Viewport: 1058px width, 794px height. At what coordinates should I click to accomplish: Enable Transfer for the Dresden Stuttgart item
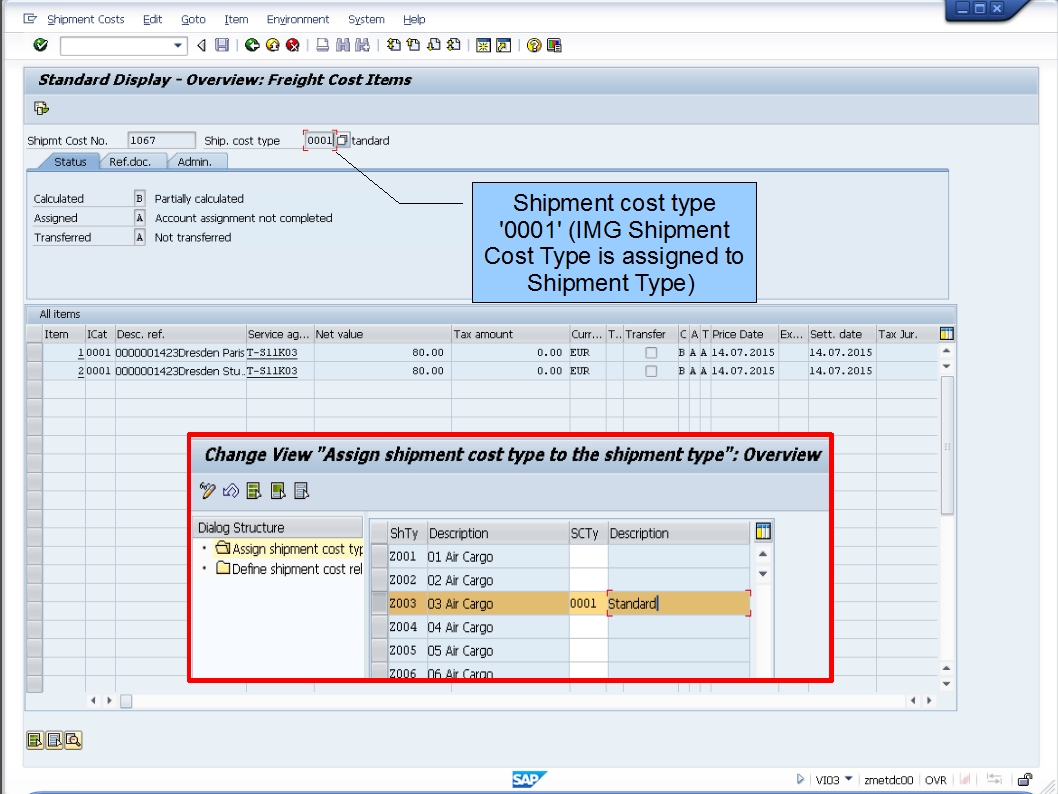(x=651, y=371)
